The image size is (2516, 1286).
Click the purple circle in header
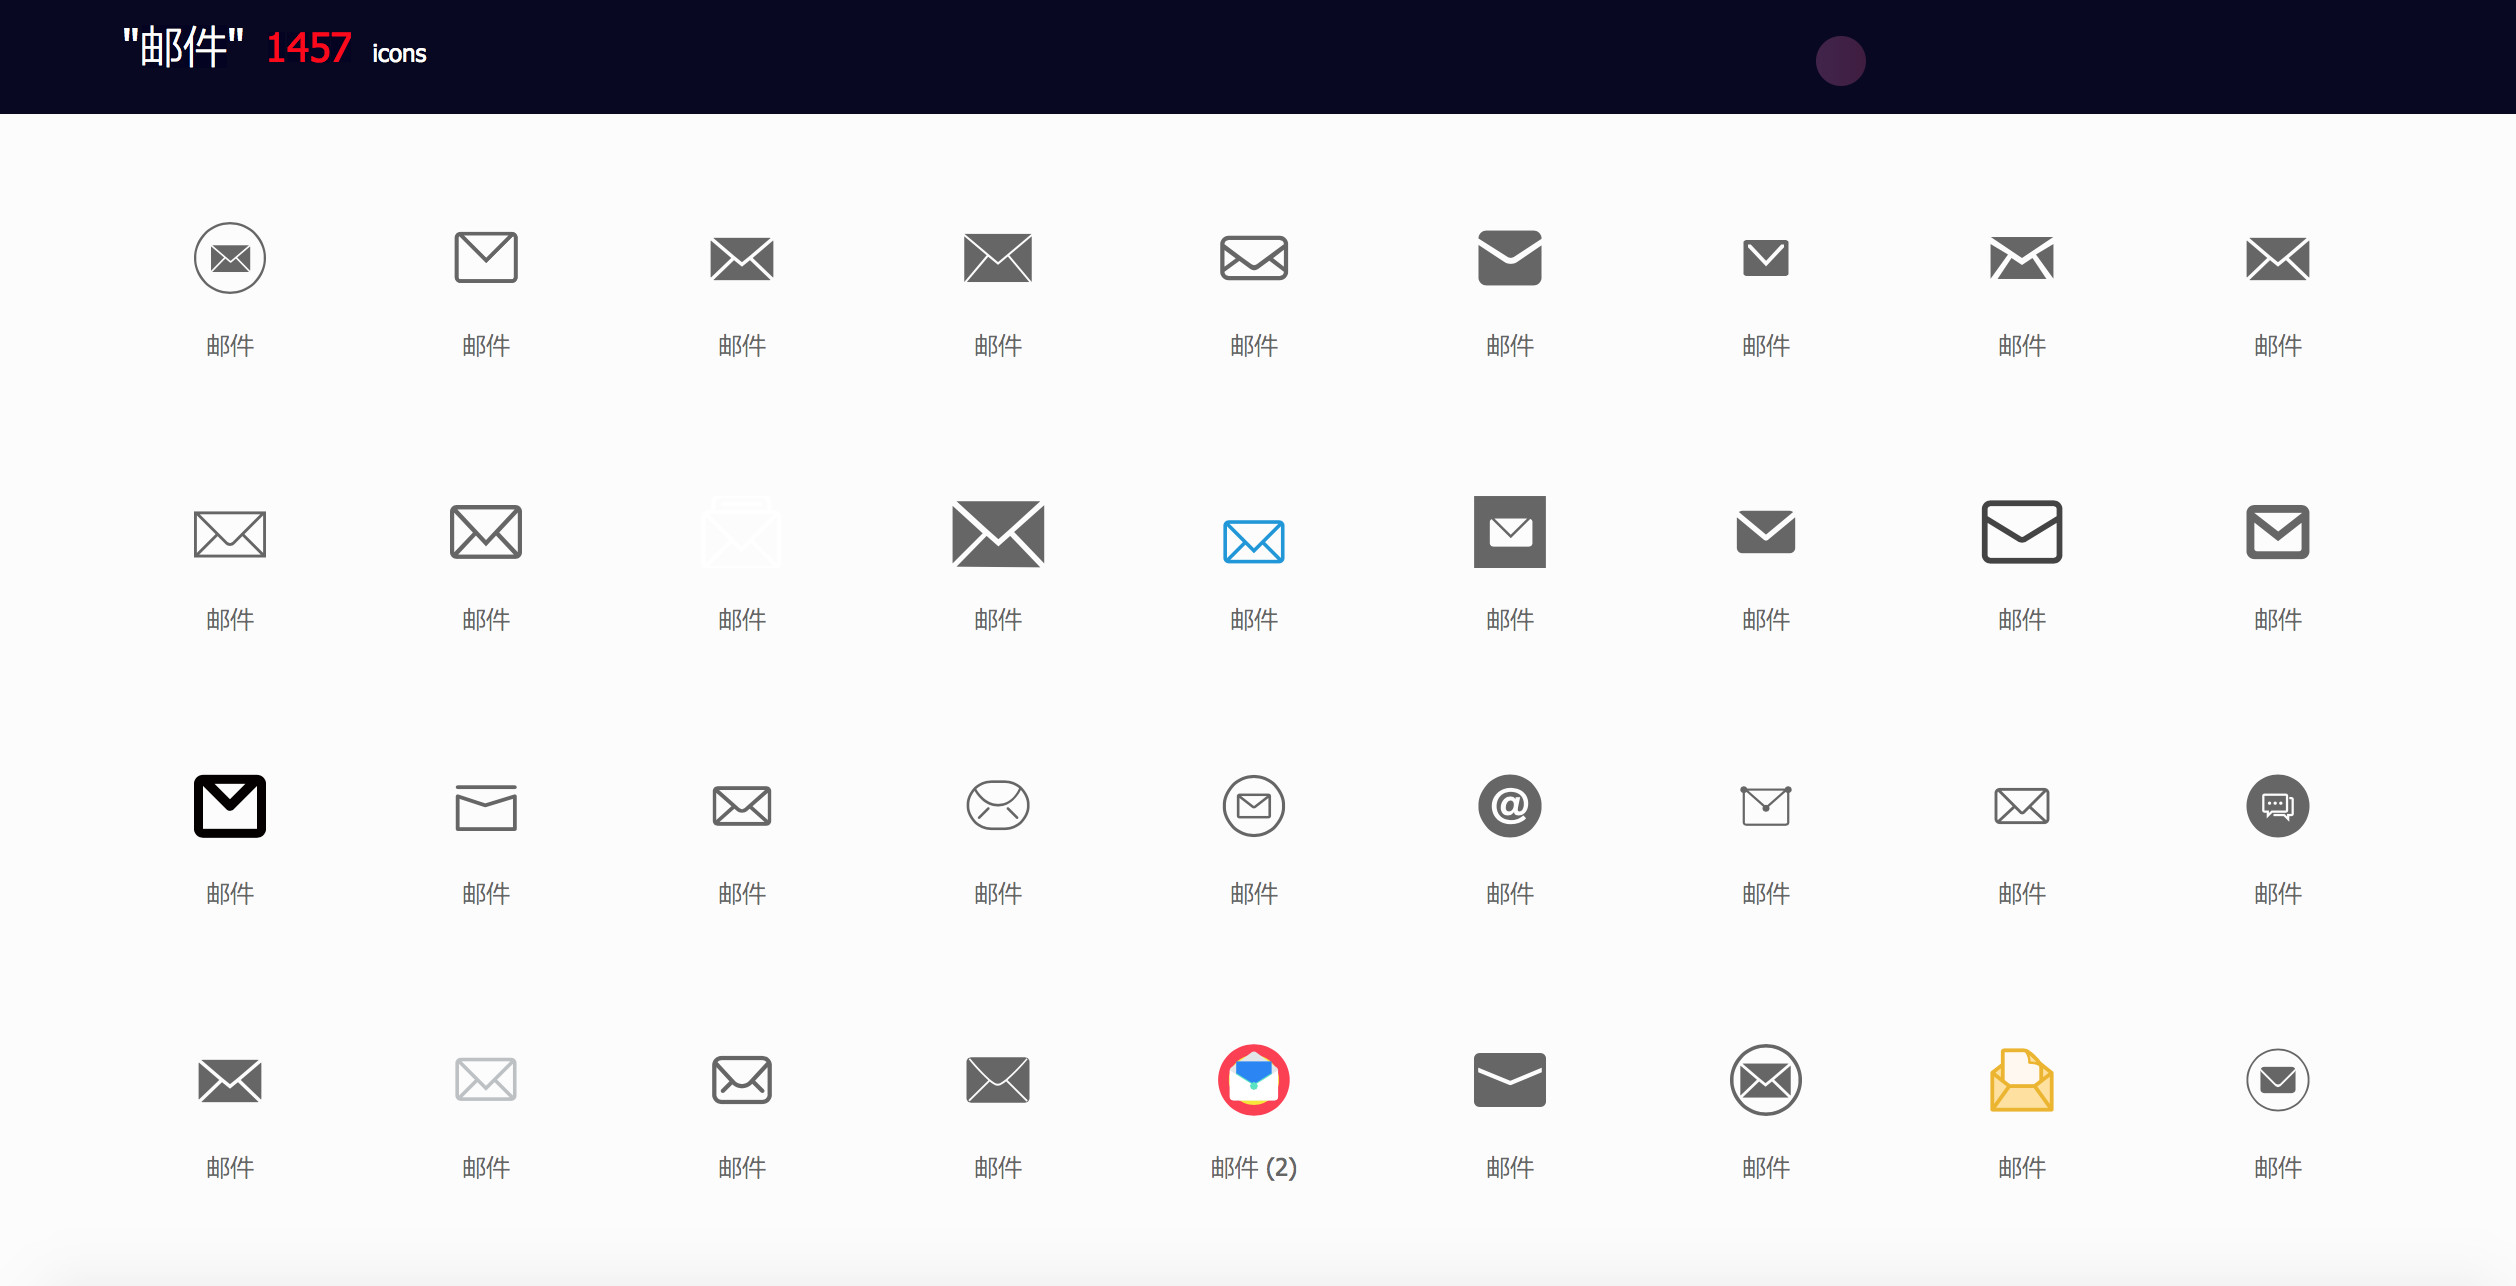1840,61
